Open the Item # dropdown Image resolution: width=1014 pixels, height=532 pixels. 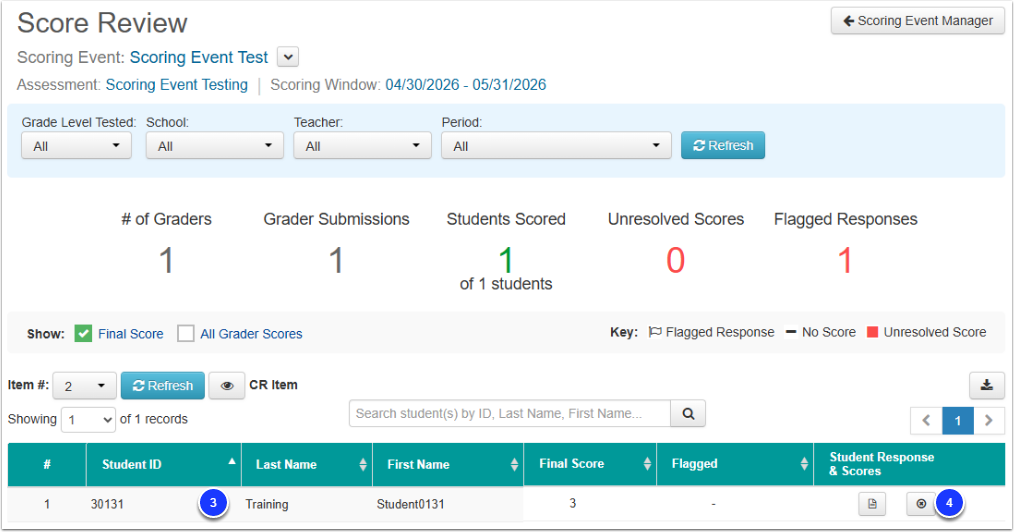tap(84, 386)
